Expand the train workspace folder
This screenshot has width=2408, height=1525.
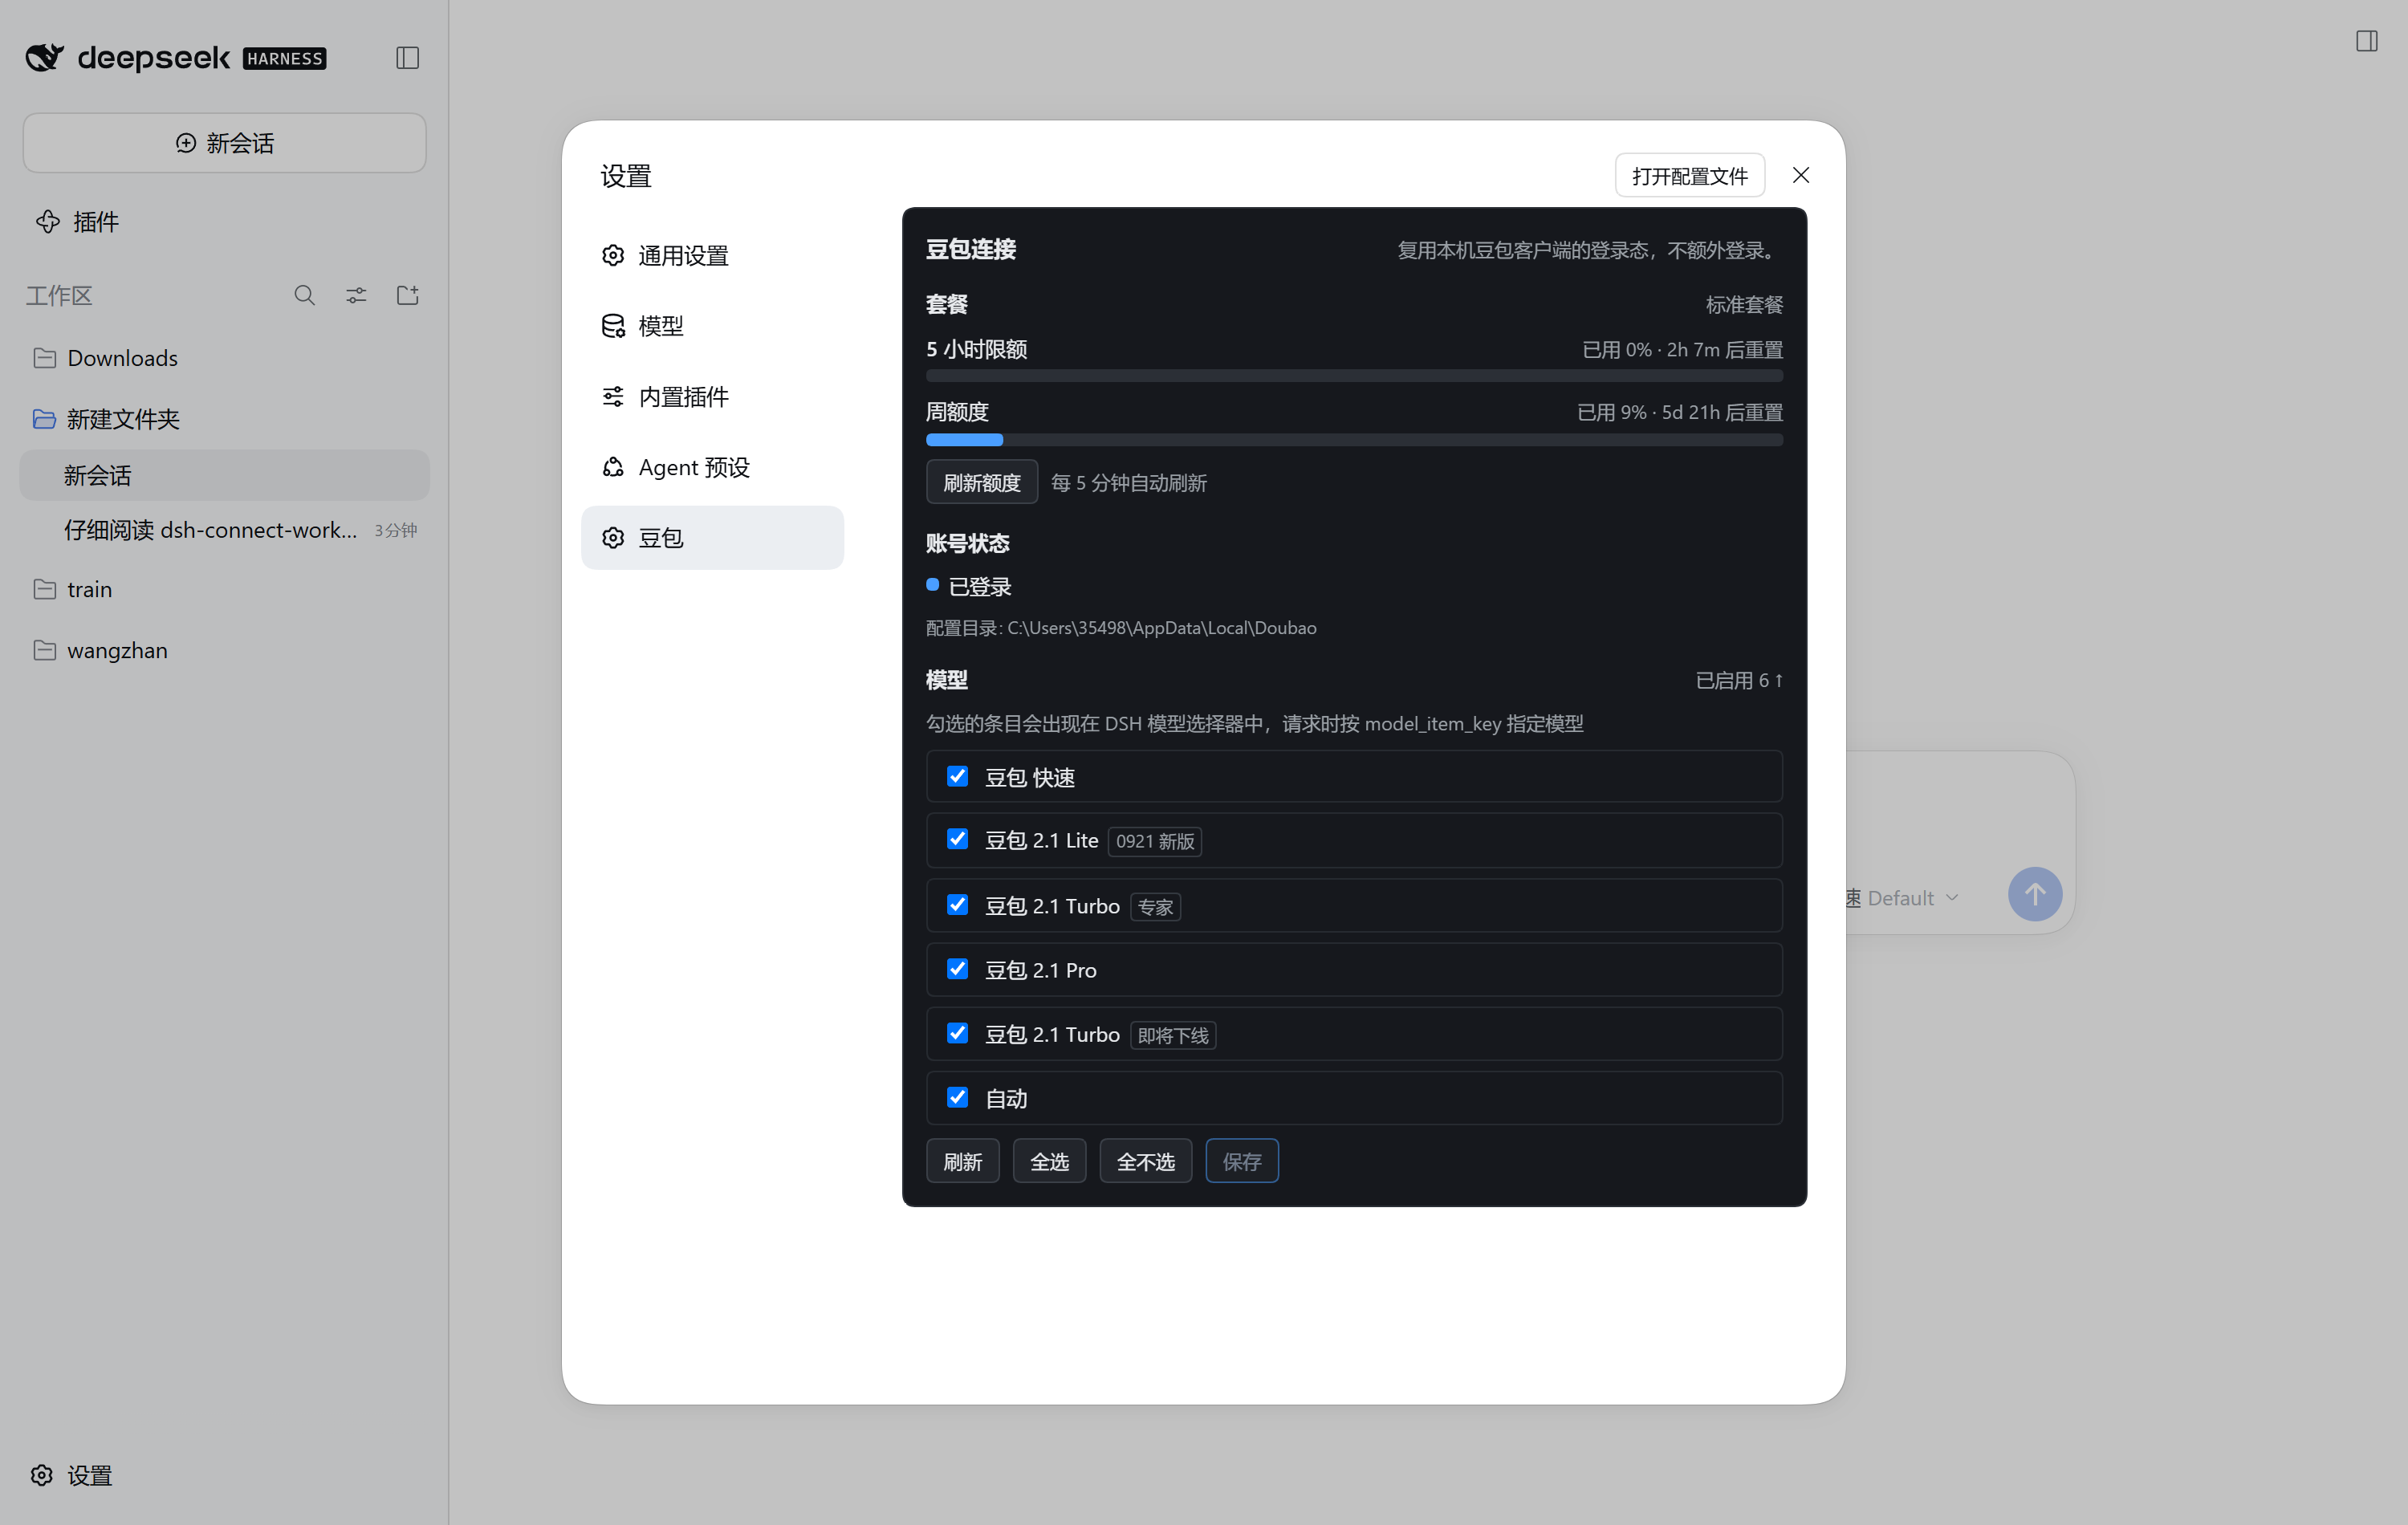pos(224,589)
